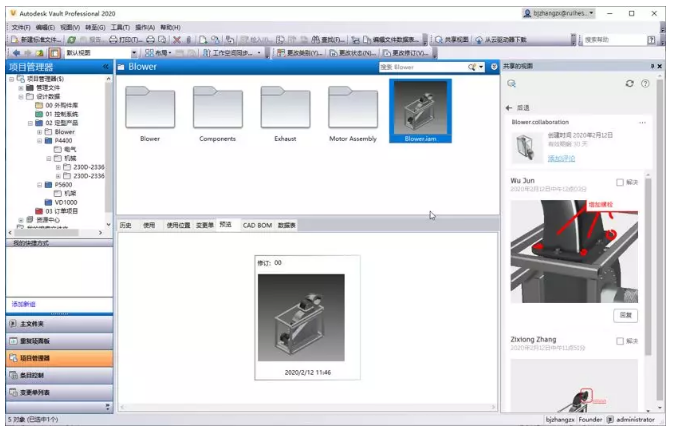Collapse the P4400 tree node
The width and height of the screenshot is (676, 430).
40,141
